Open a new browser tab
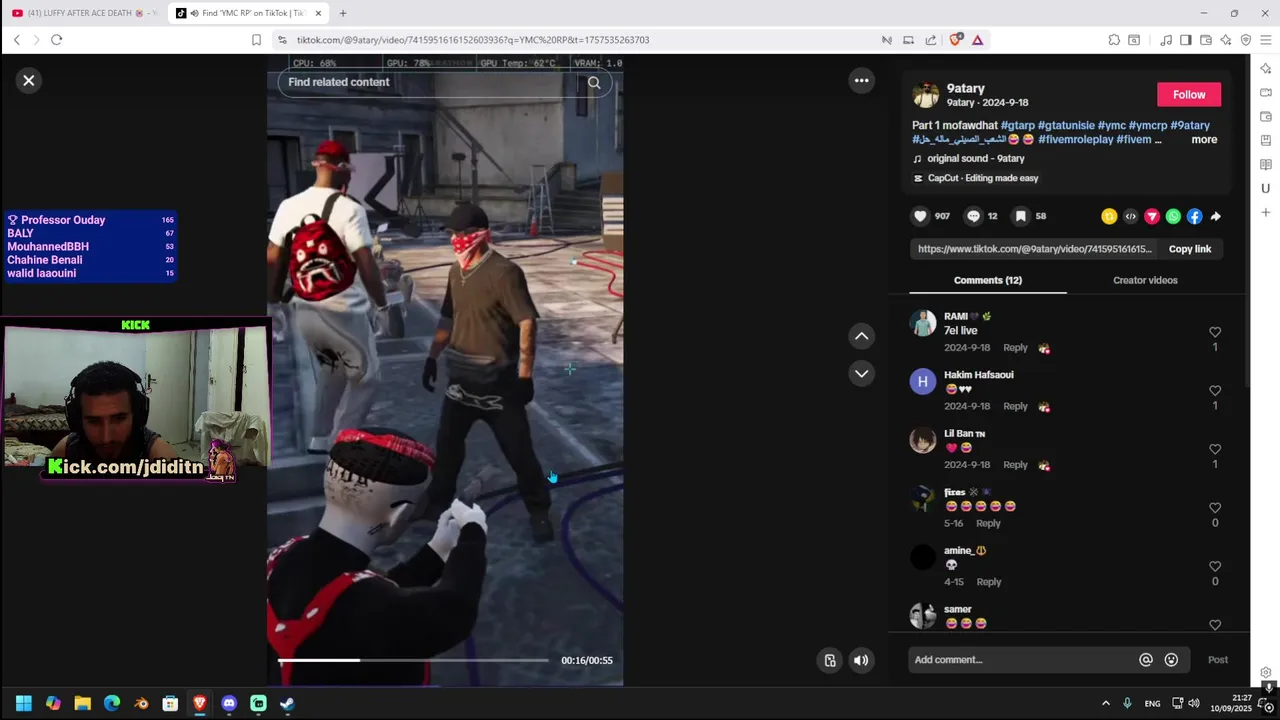The height and width of the screenshot is (720, 1280). (x=343, y=13)
